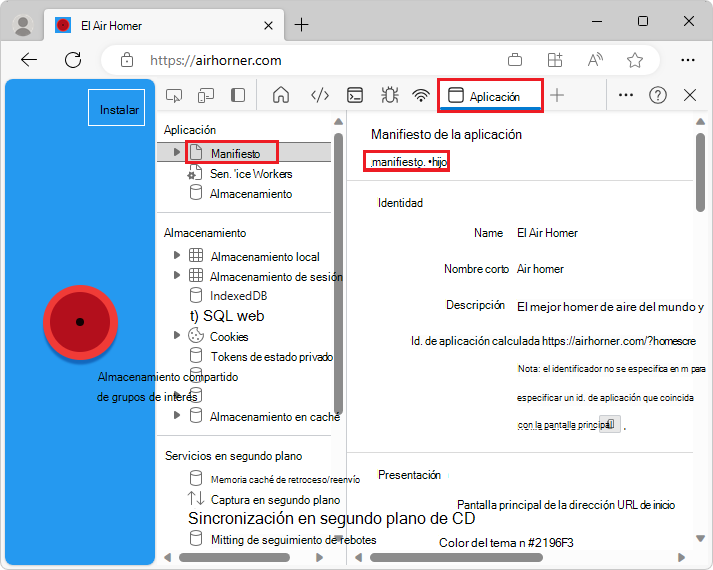713x570 pixels.
Task: Open app available install icon
Action: point(555,60)
